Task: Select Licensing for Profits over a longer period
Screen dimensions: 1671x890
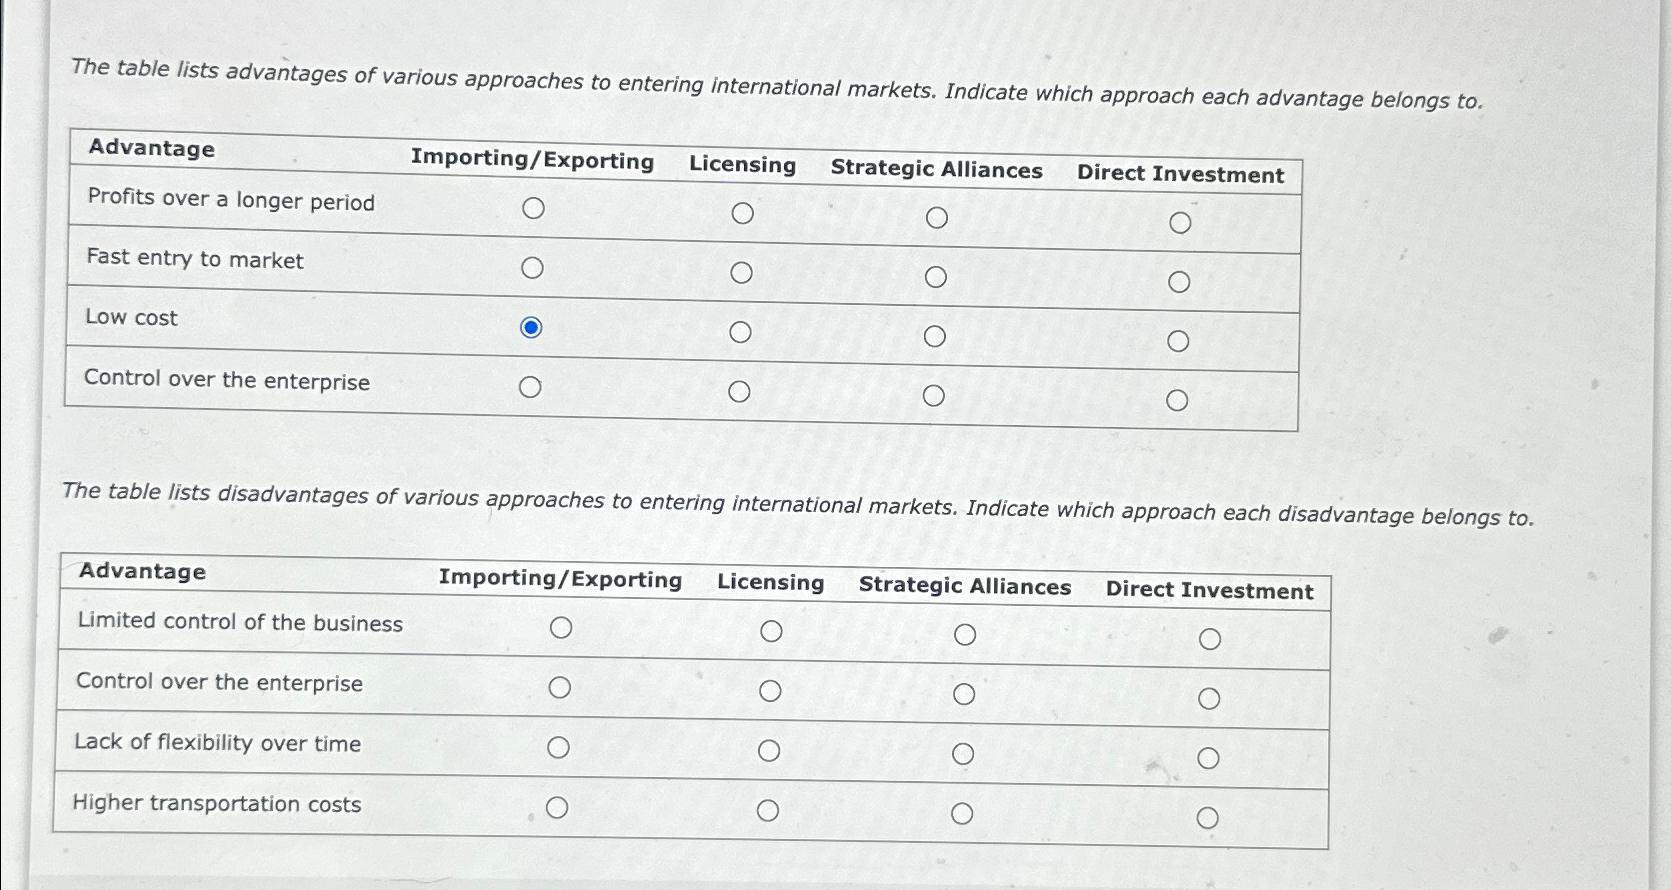Action: click(x=744, y=212)
